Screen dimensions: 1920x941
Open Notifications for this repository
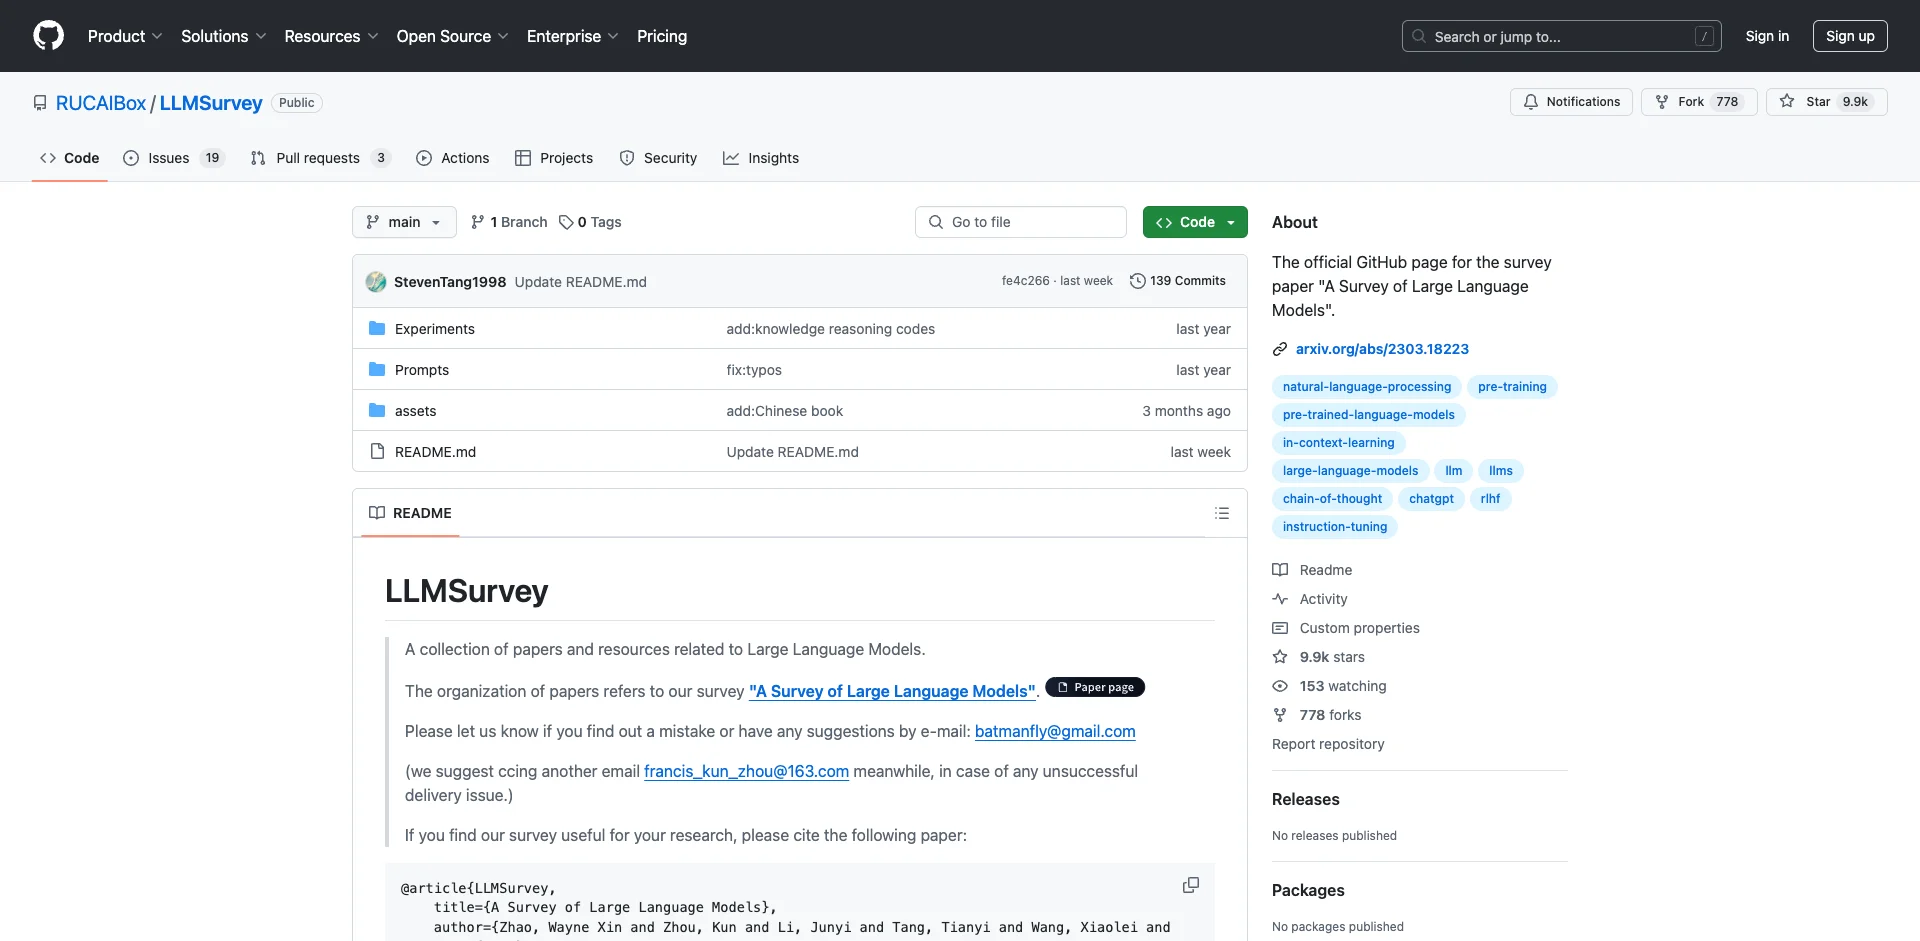coord(1571,102)
